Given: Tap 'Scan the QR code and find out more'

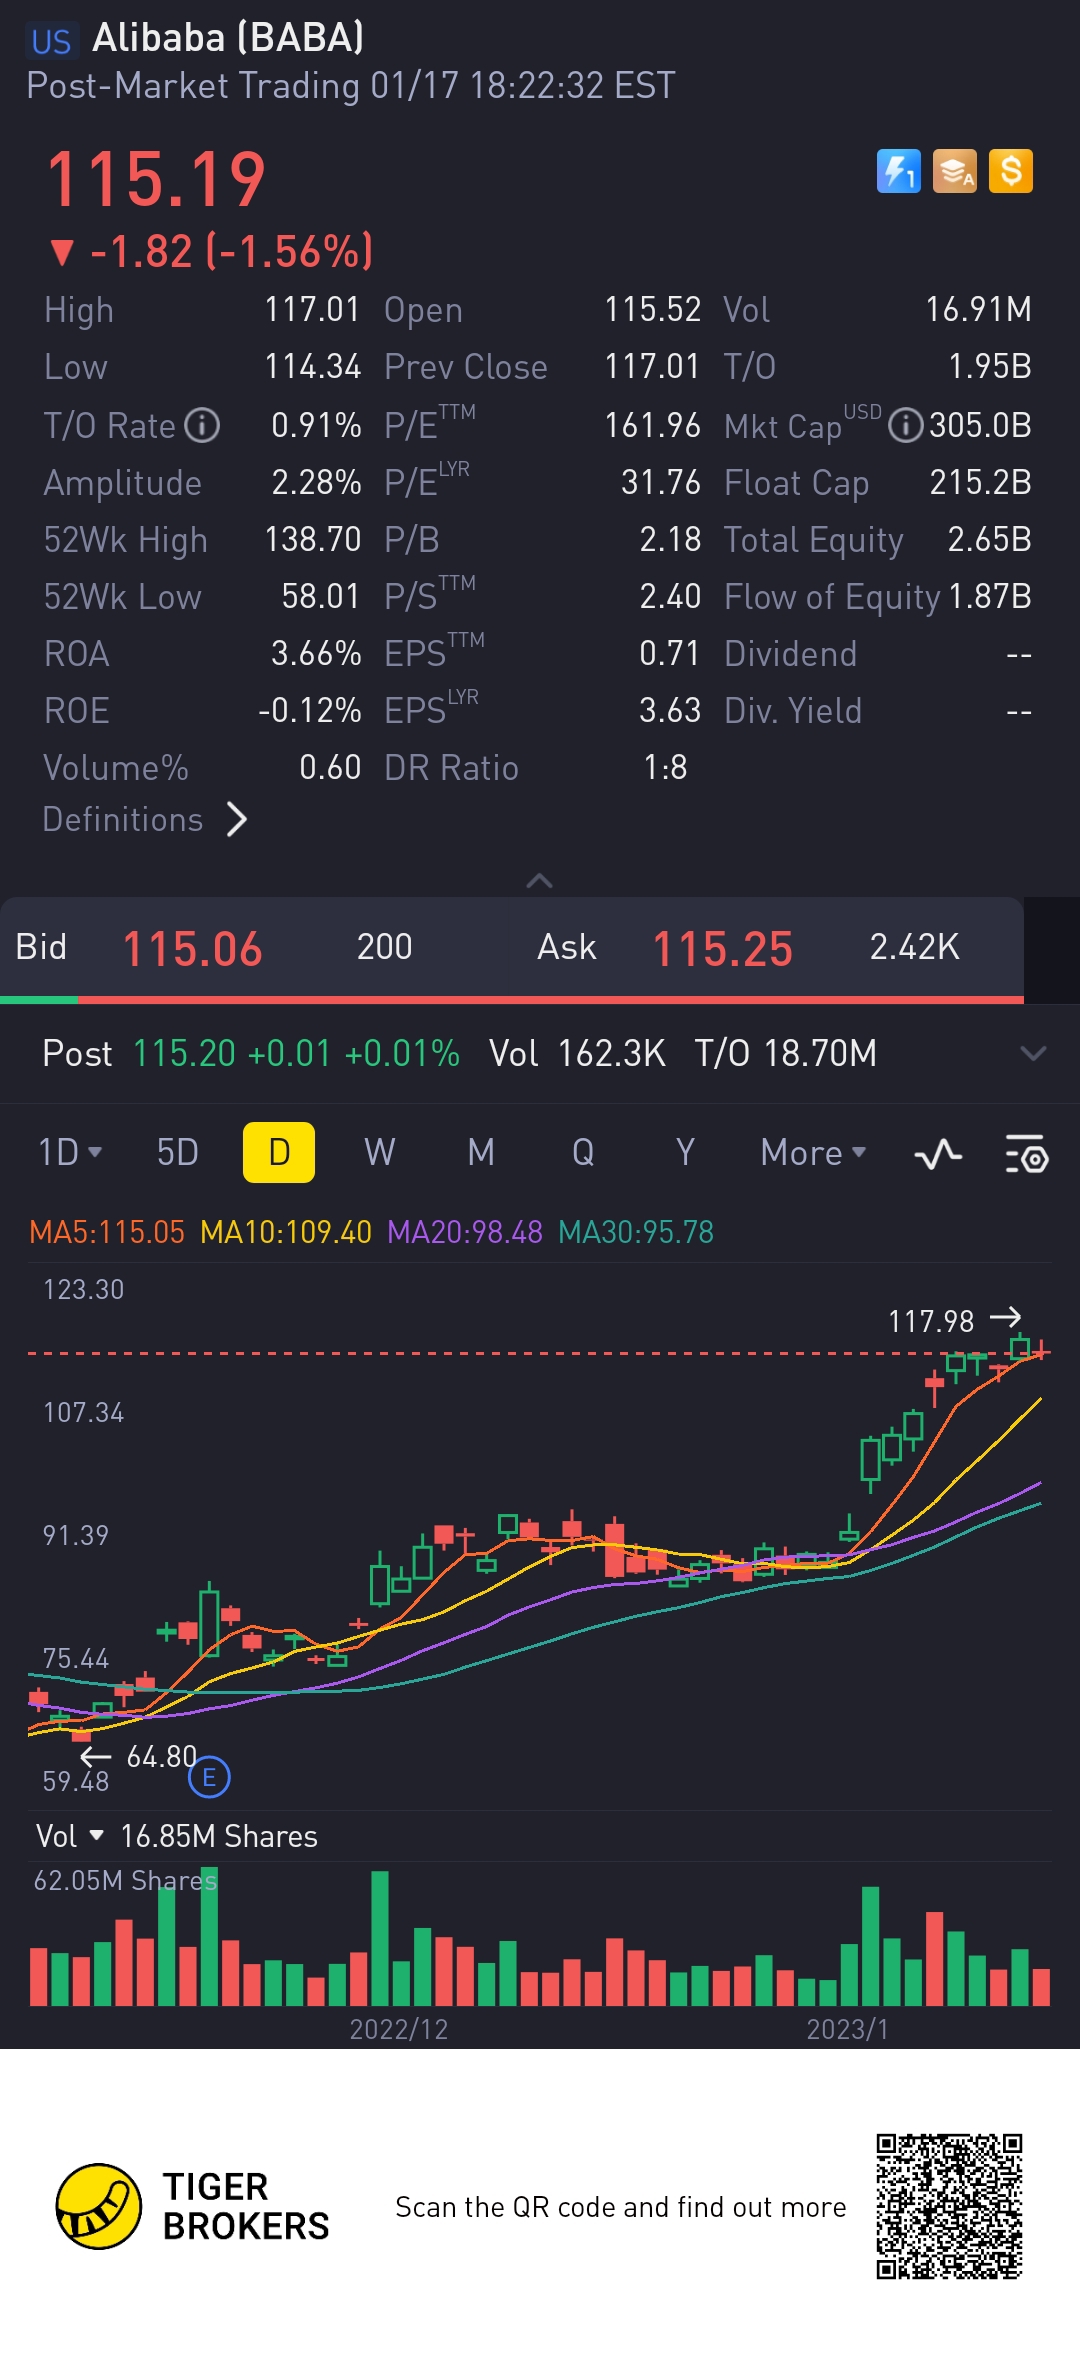Looking at the screenshot, I should pos(621,2207).
